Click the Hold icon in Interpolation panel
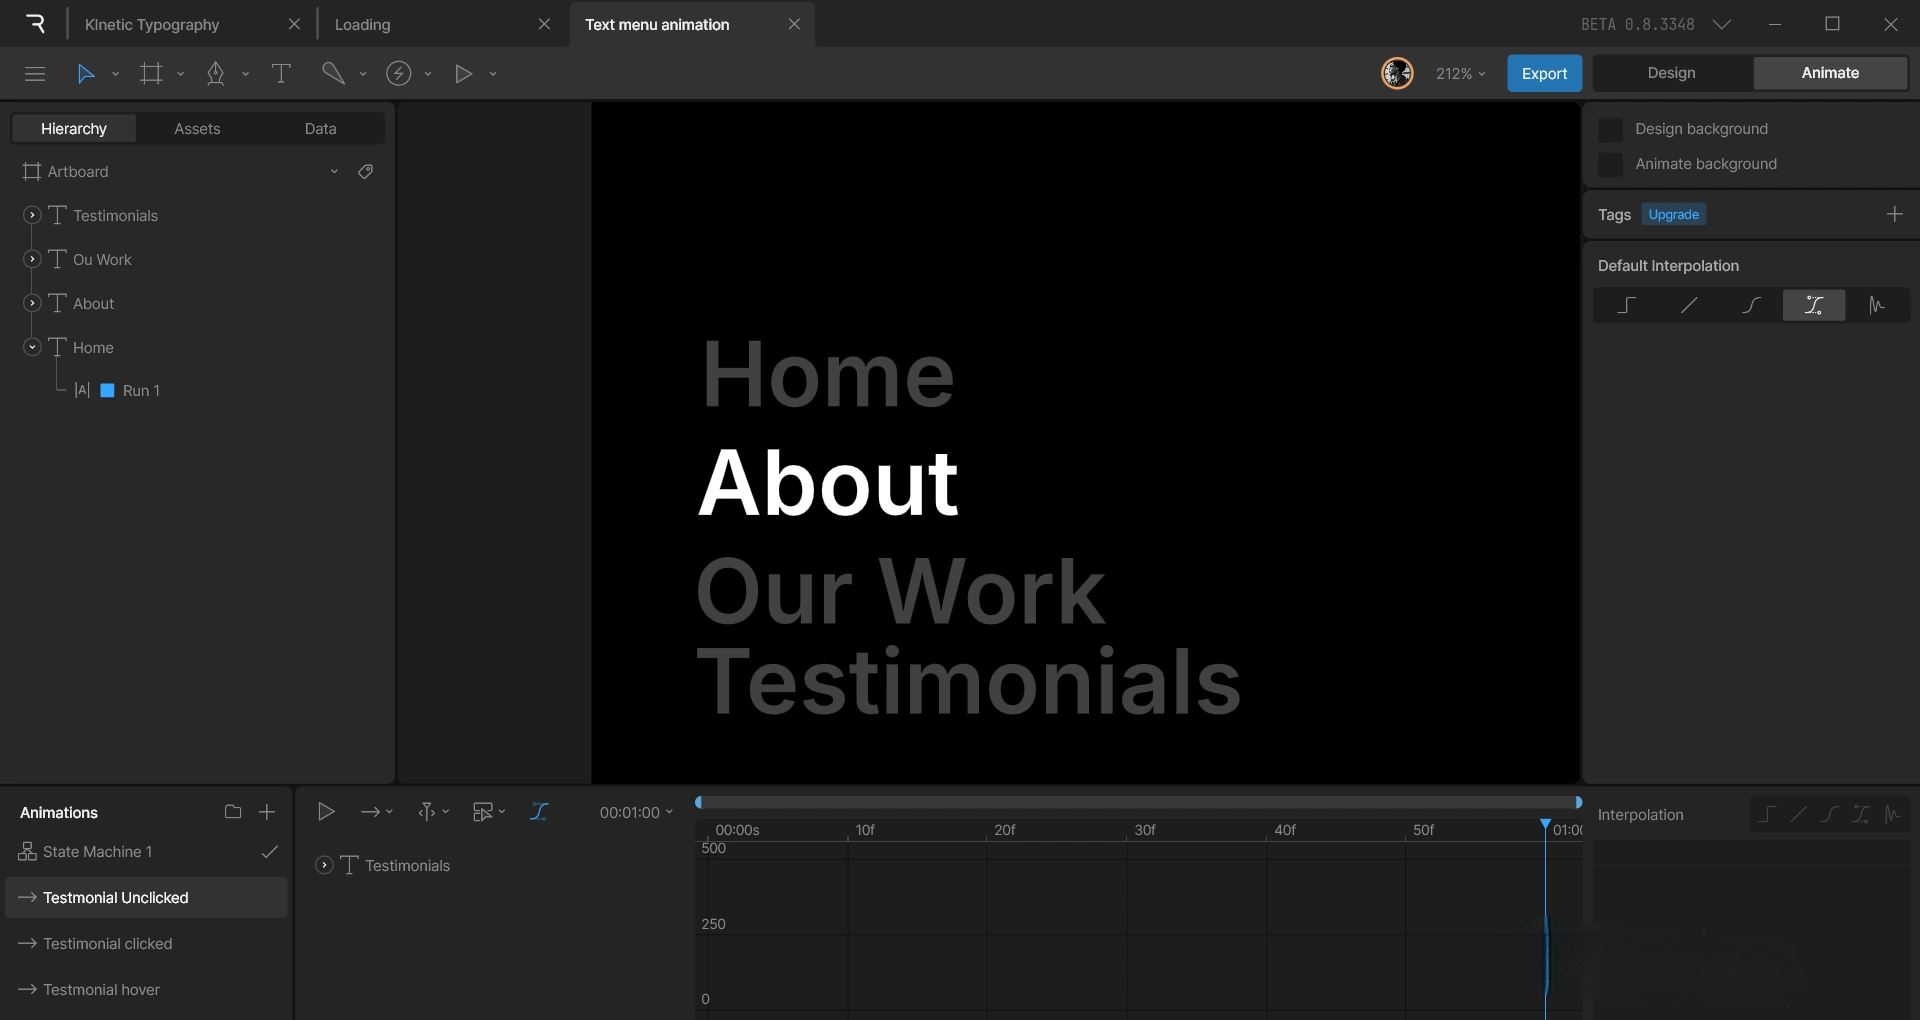Screen dimensions: 1920x1020 coord(1767,814)
